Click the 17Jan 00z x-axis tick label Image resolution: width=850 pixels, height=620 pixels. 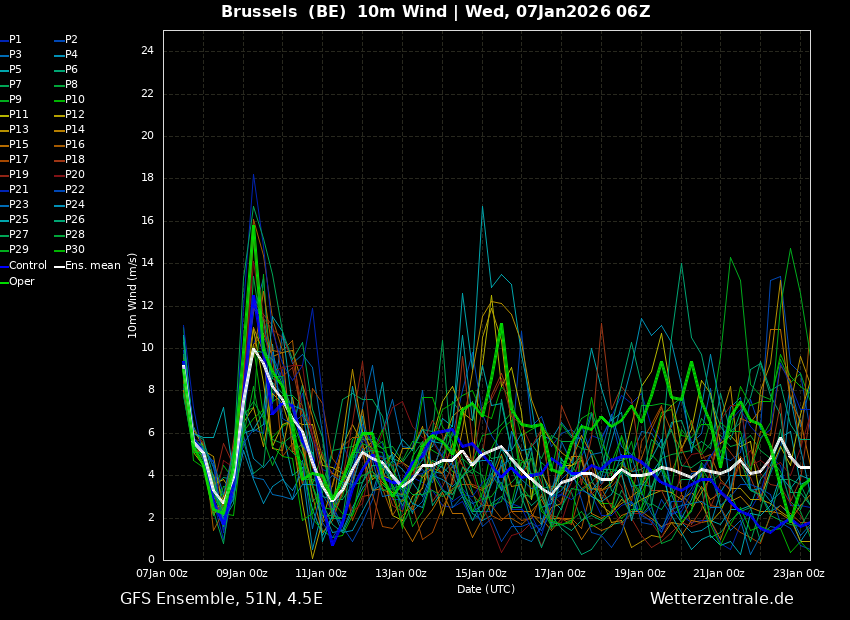pos(560,573)
